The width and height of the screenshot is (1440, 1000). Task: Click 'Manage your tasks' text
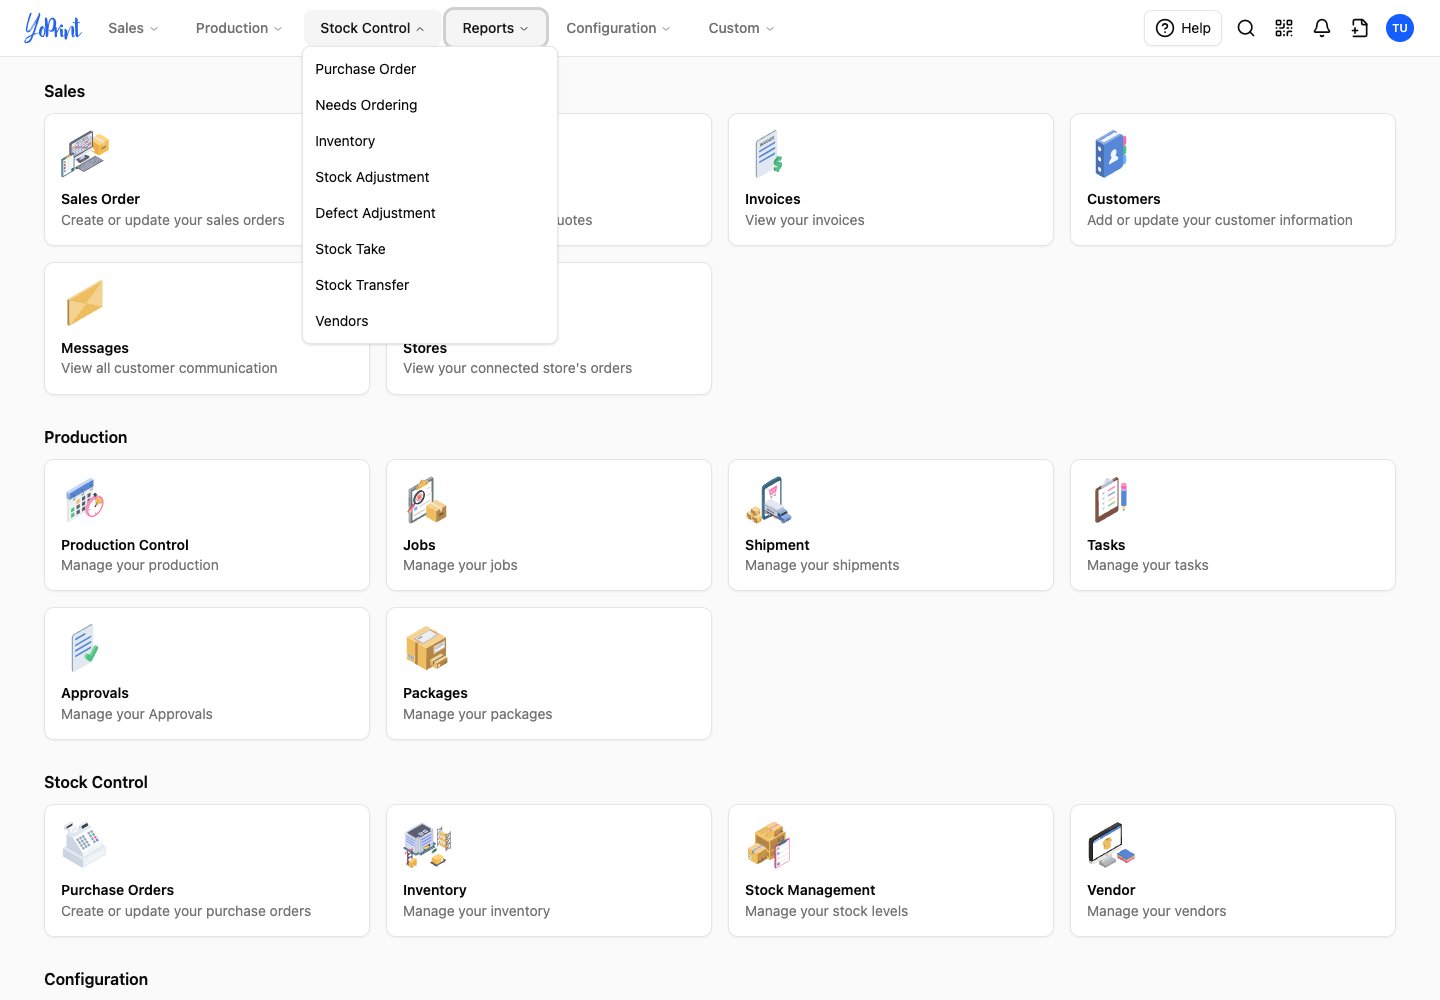1148,565
